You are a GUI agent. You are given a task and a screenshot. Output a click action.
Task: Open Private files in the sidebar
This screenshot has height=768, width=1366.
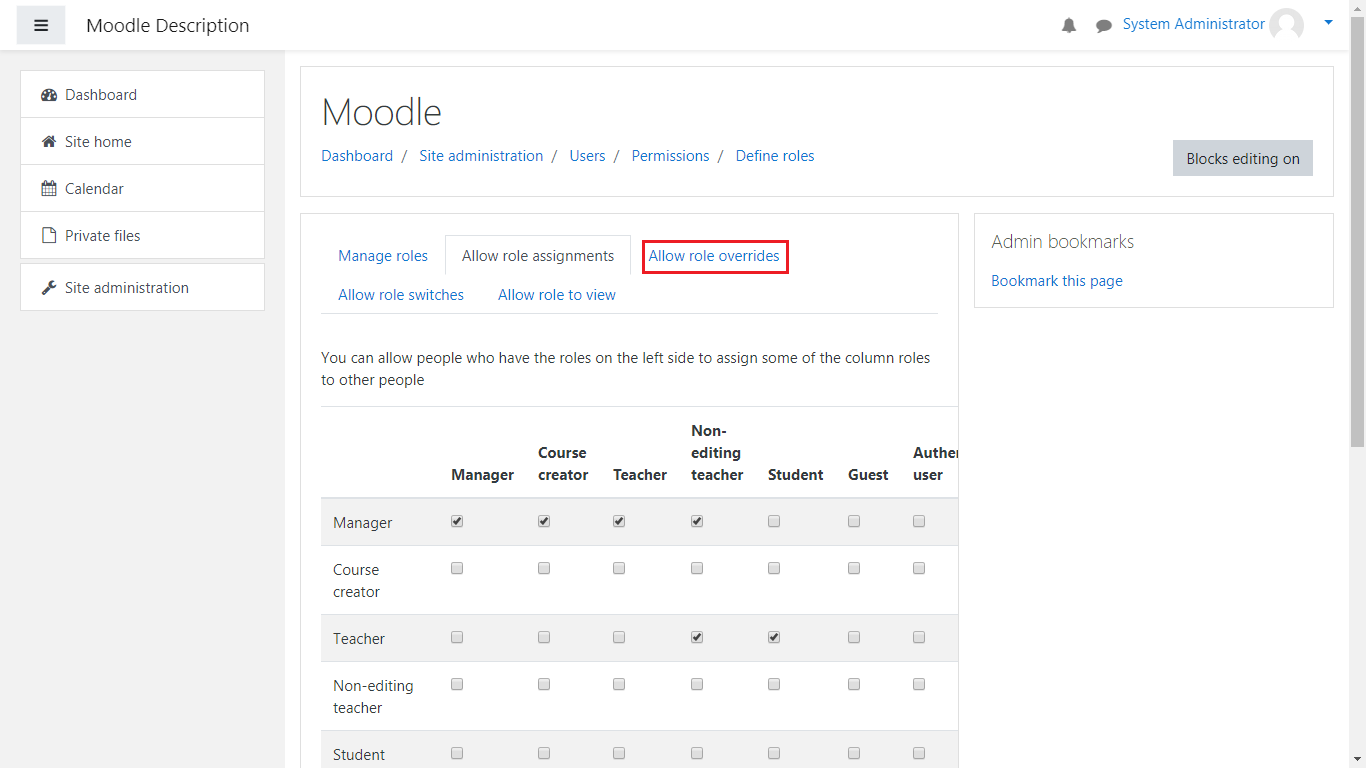pos(102,236)
